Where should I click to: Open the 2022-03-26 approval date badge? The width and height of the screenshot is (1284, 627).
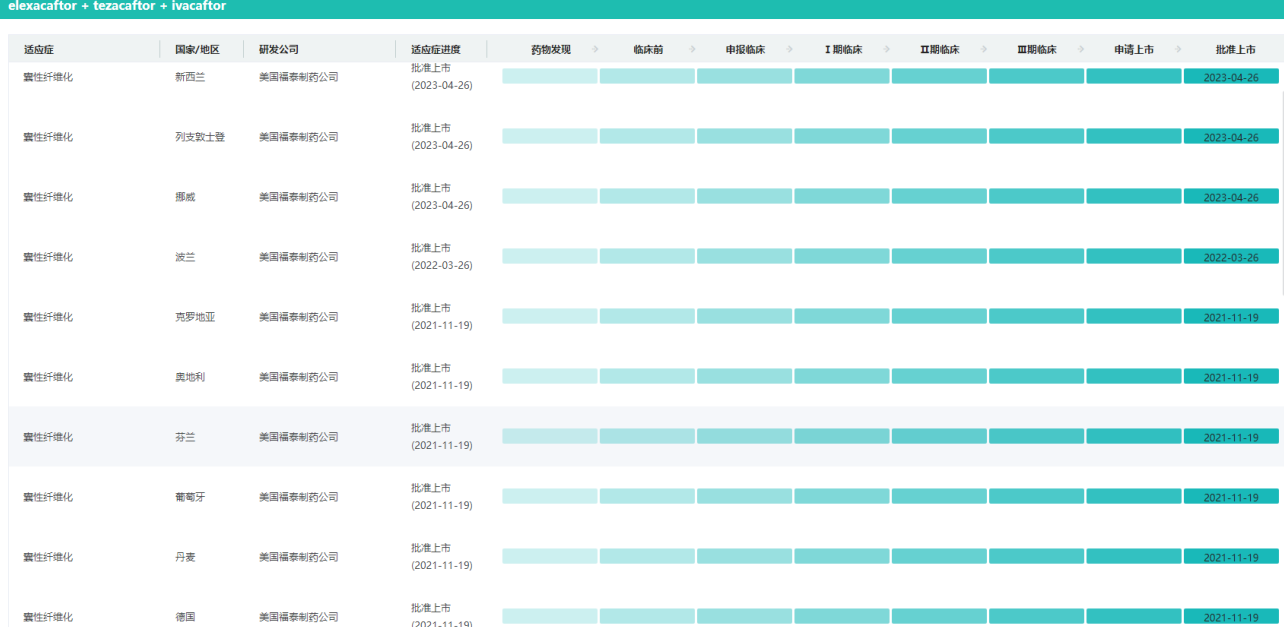1231,257
